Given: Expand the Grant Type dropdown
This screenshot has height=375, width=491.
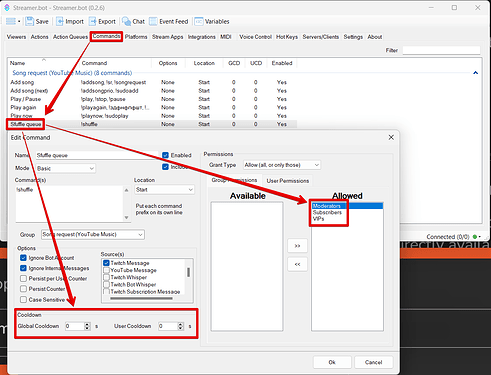Looking at the screenshot, I should 282,165.
